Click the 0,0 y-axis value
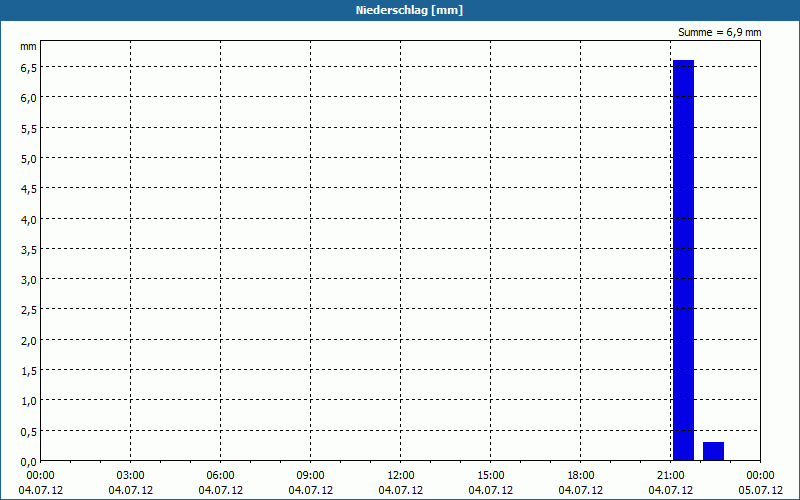Screen dimensions: 800x500 [28, 462]
